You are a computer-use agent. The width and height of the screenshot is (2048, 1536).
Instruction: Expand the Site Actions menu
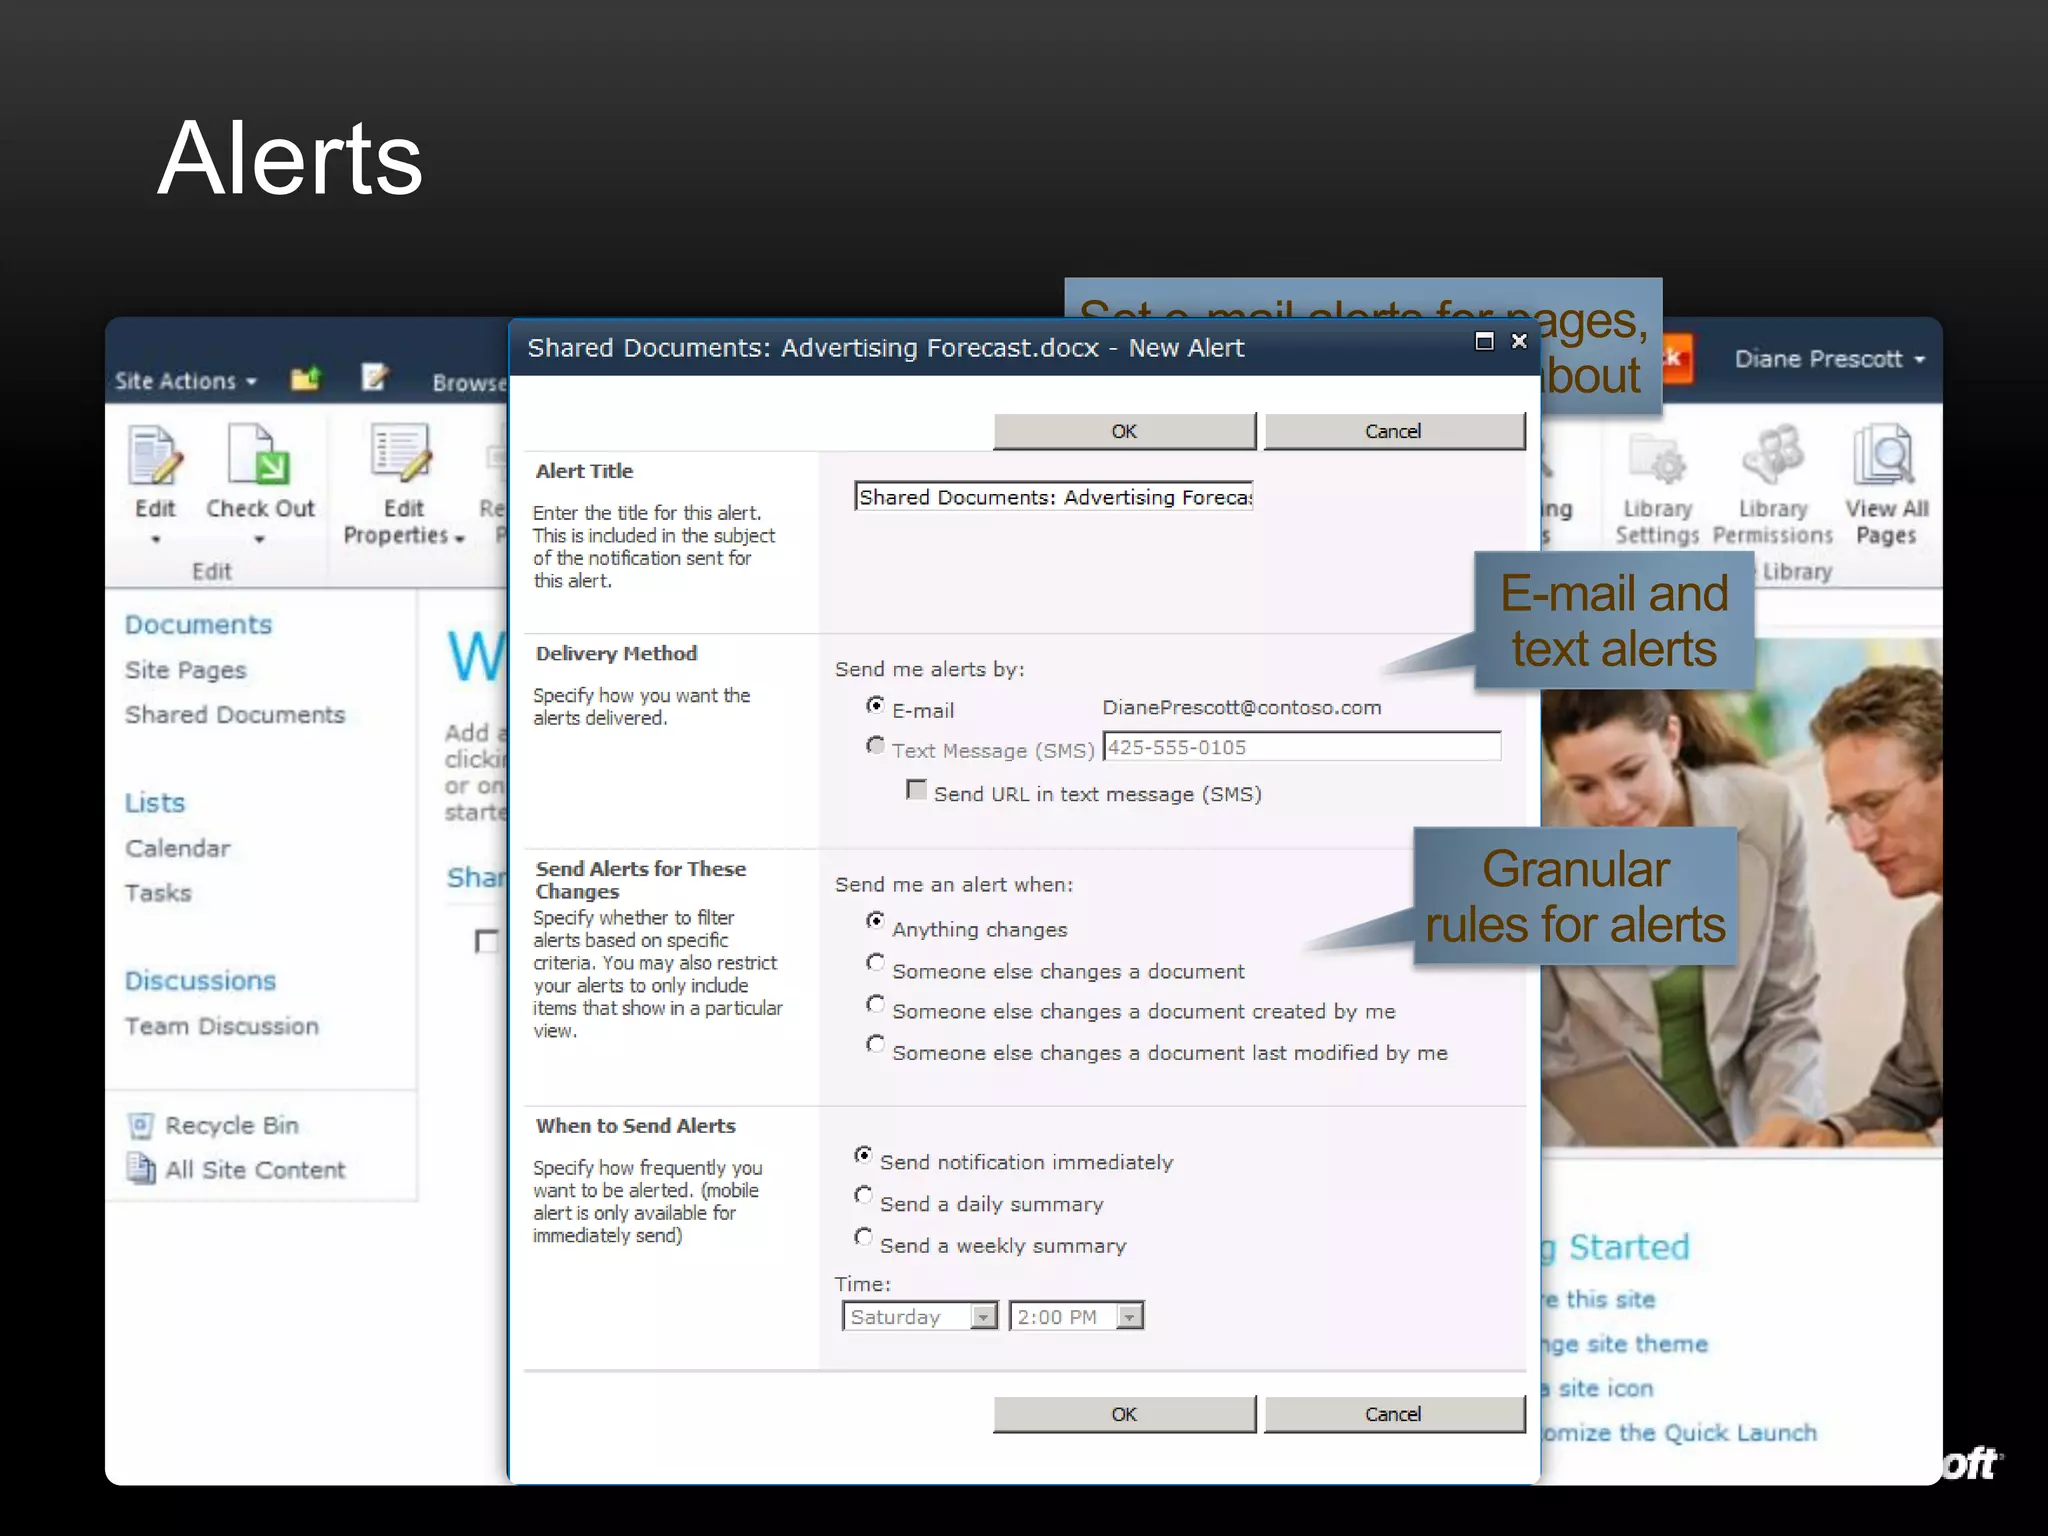click(x=186, y=381)
